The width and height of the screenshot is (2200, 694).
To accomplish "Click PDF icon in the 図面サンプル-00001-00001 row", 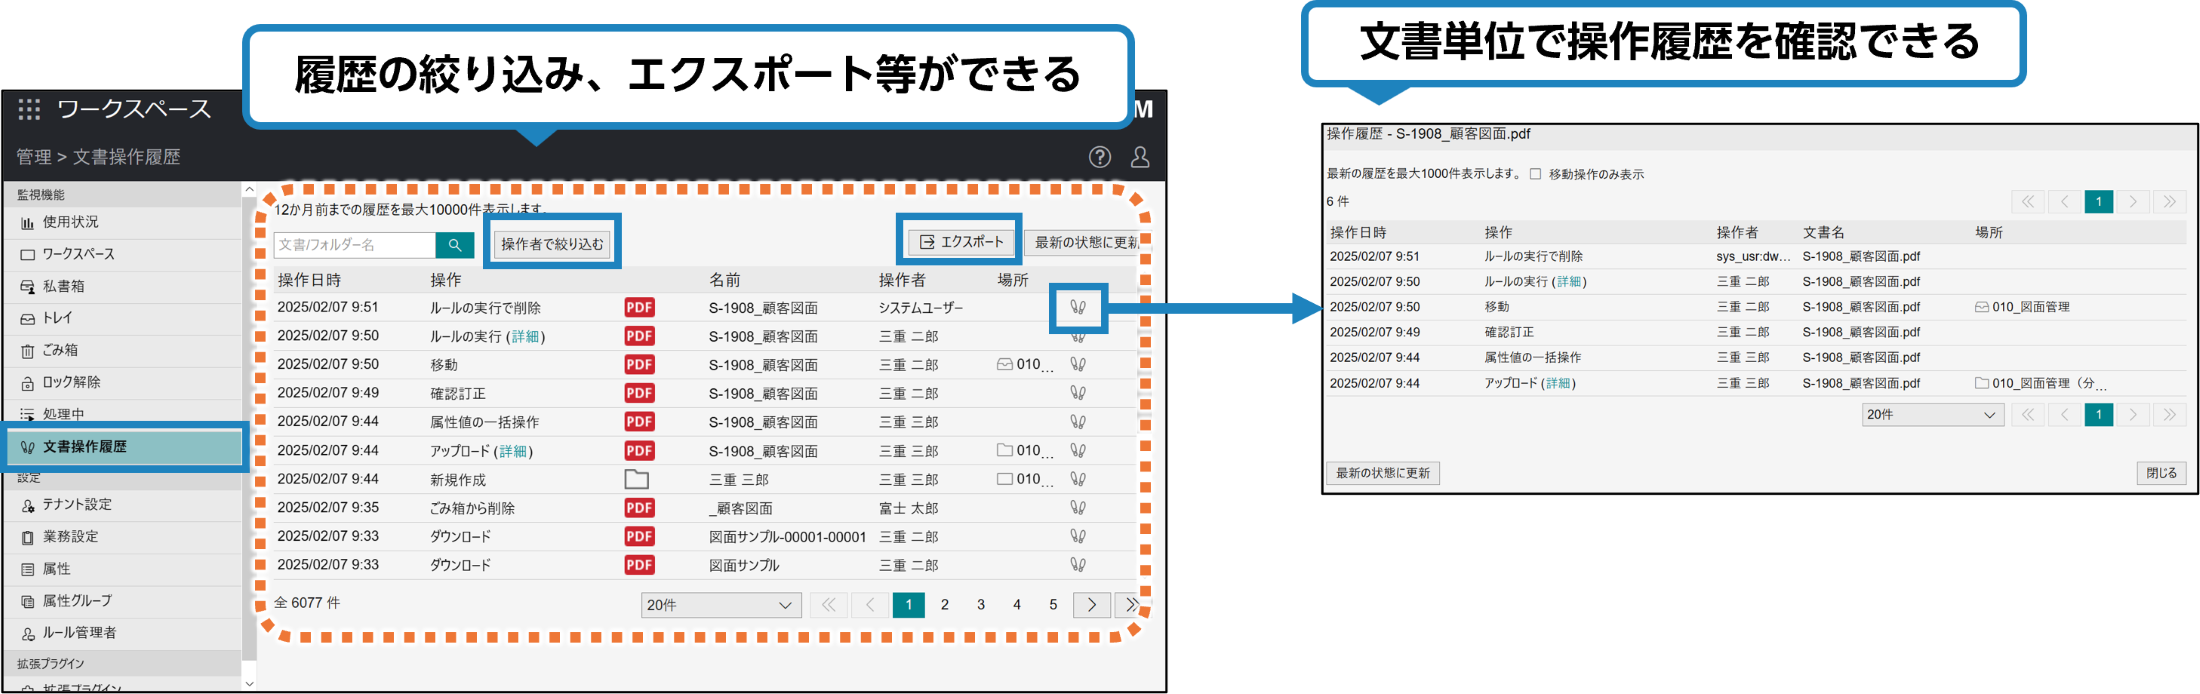I will [639, 537].
